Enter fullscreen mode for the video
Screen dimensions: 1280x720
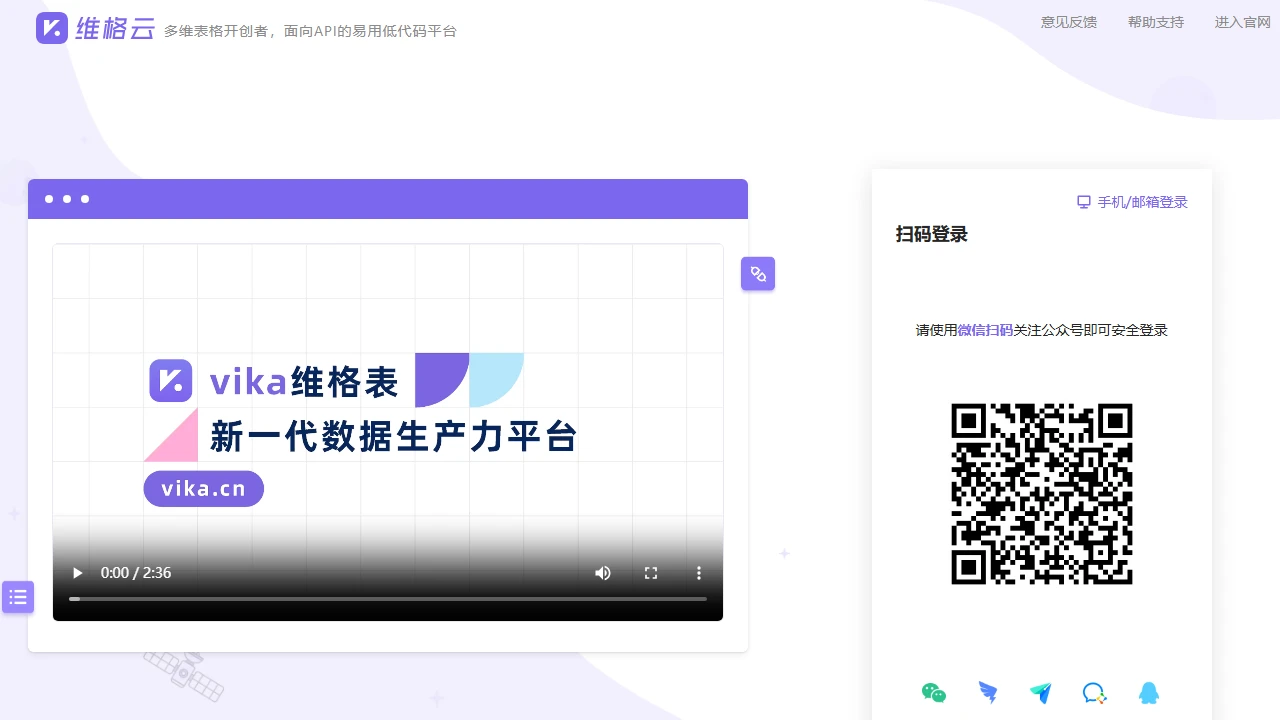click(650, 572)
